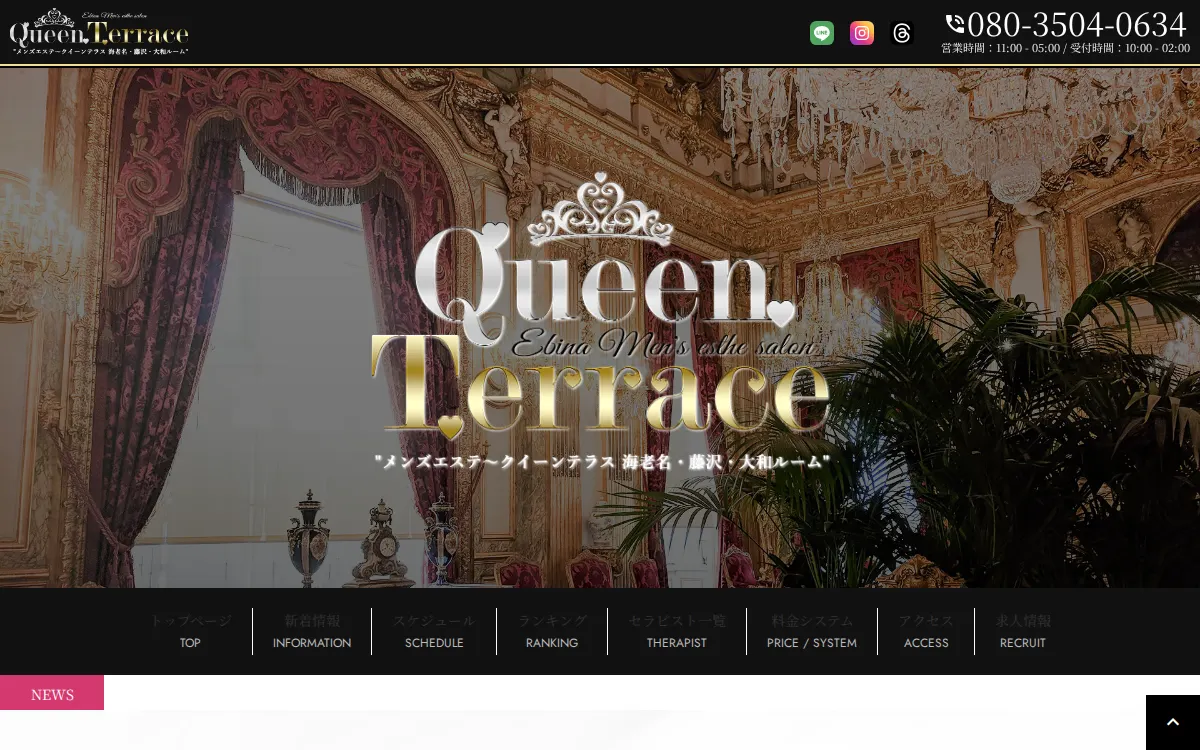Go to the TOP navigation item
This screenshot has width=1200, height=750.
click(190, 632)
